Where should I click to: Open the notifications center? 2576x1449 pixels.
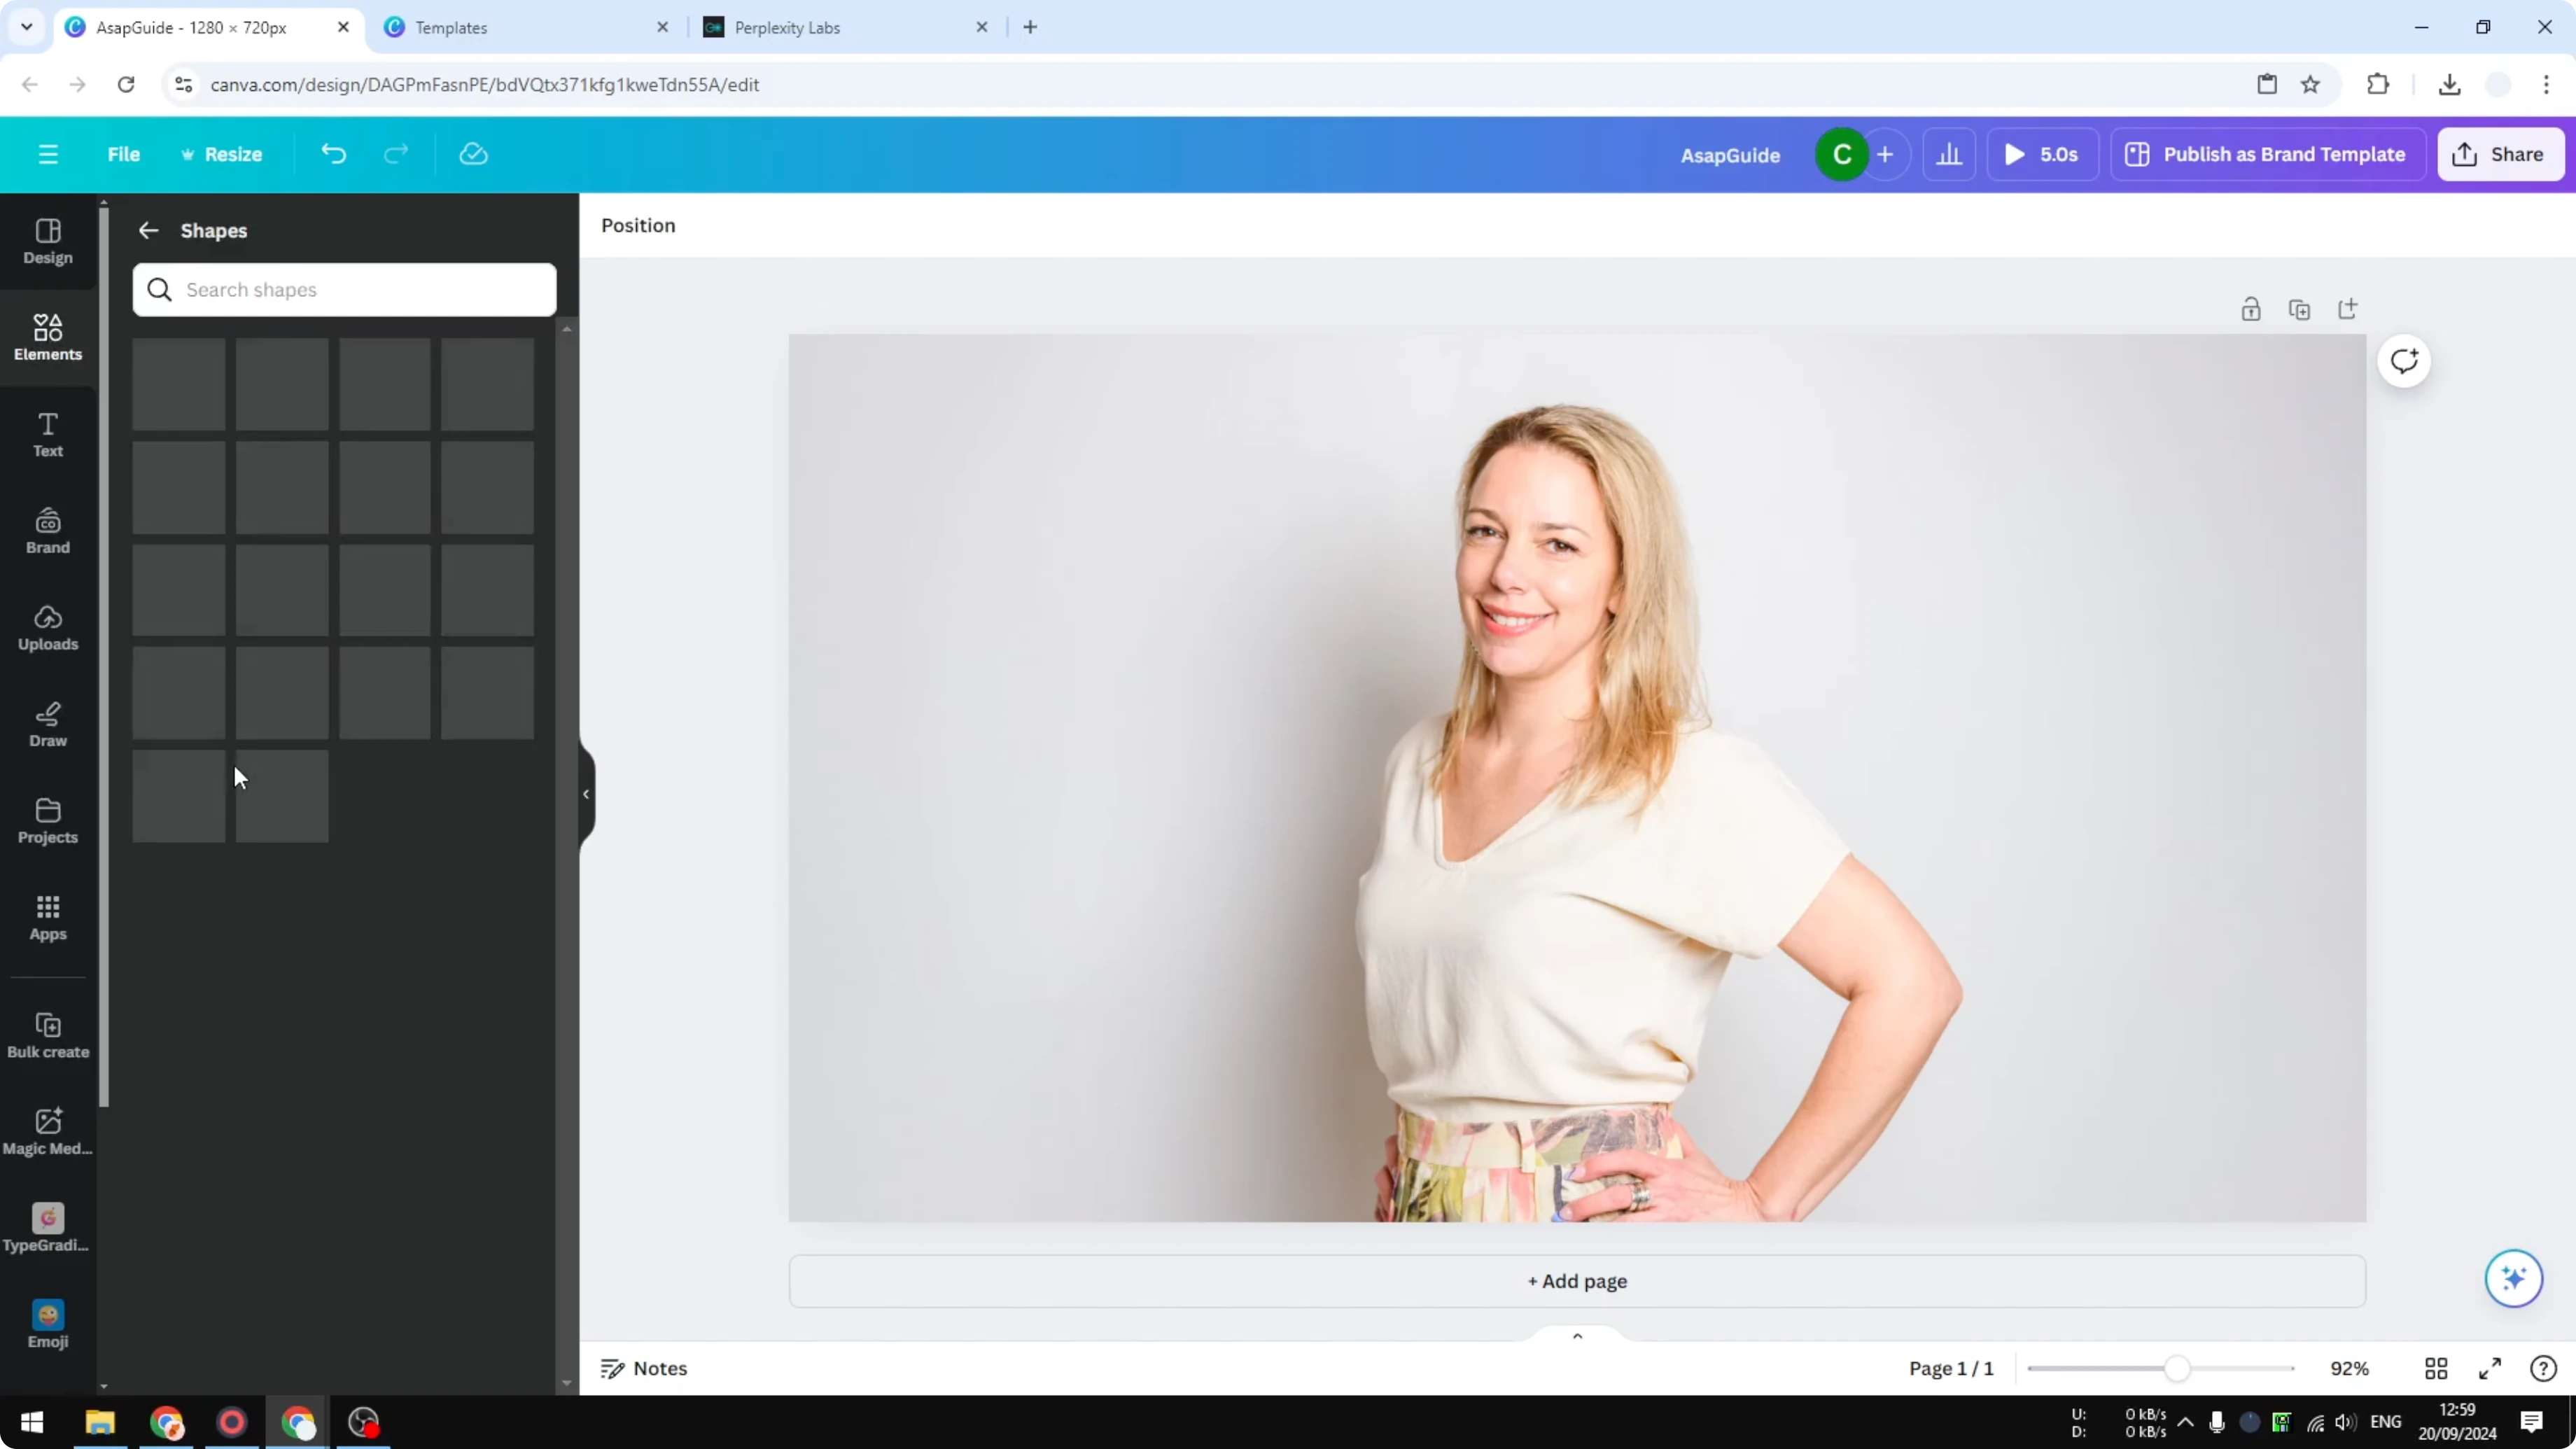coord(2531,1422)
